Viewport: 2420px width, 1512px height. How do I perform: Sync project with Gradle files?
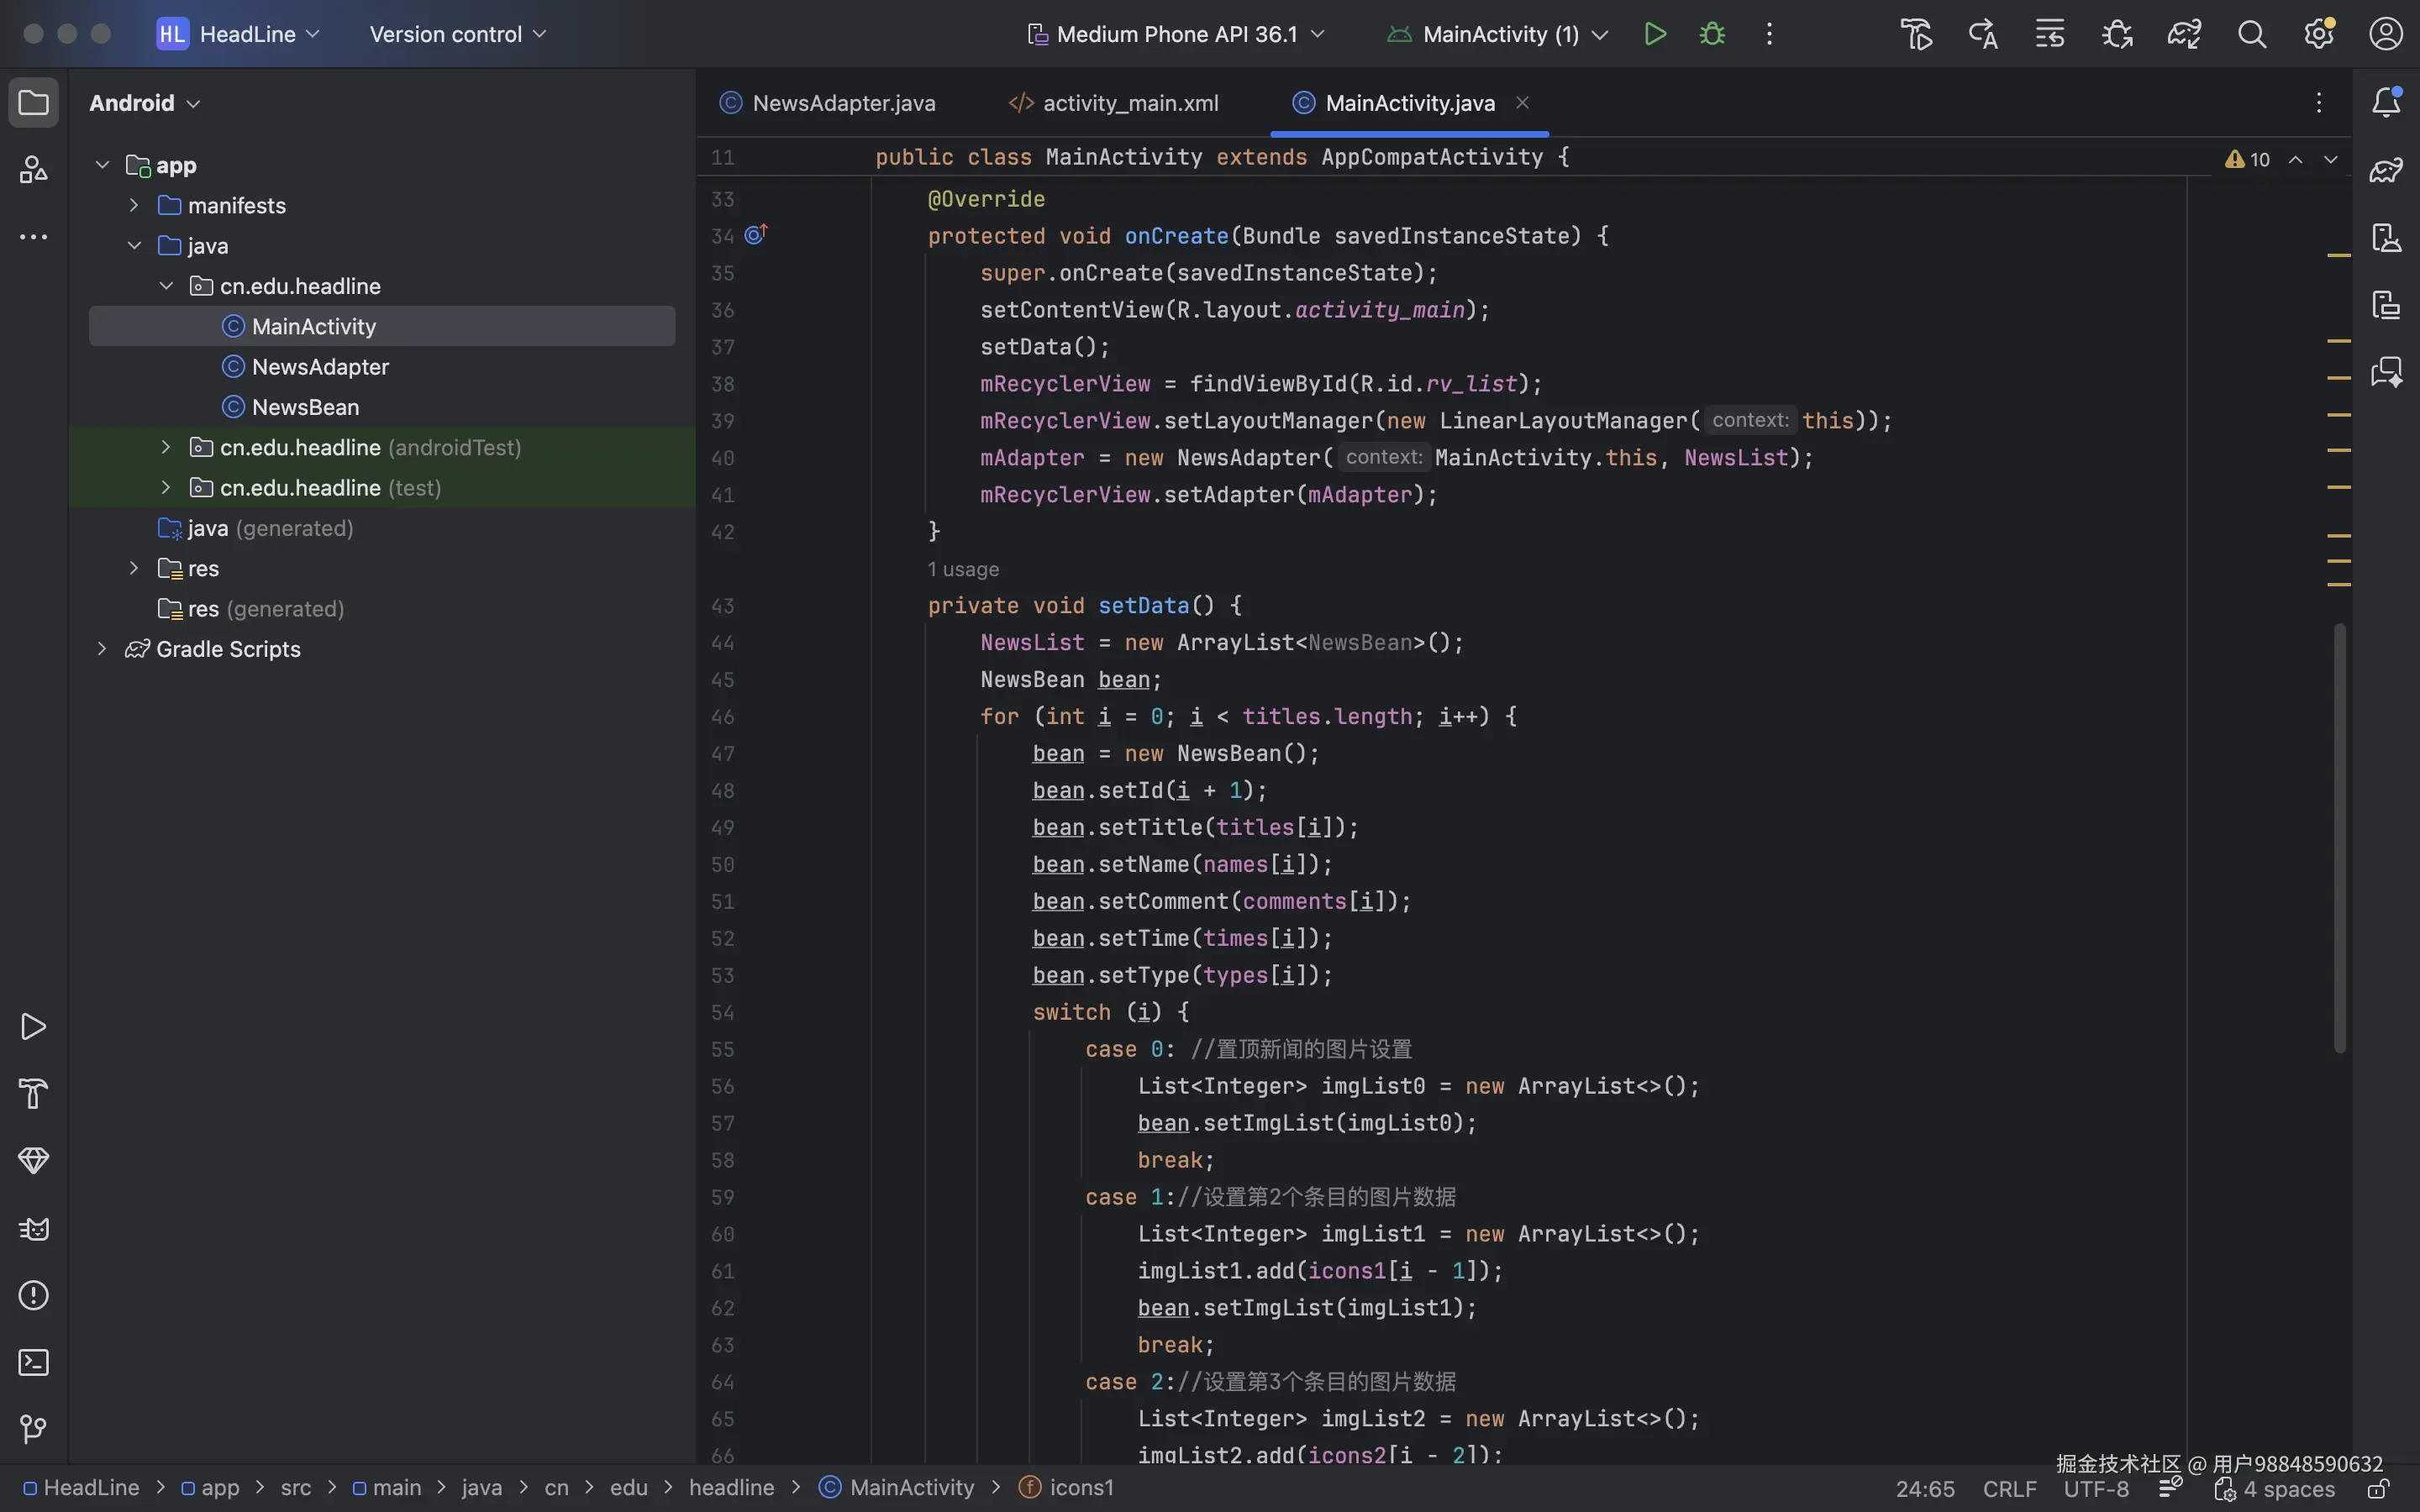2184,34
